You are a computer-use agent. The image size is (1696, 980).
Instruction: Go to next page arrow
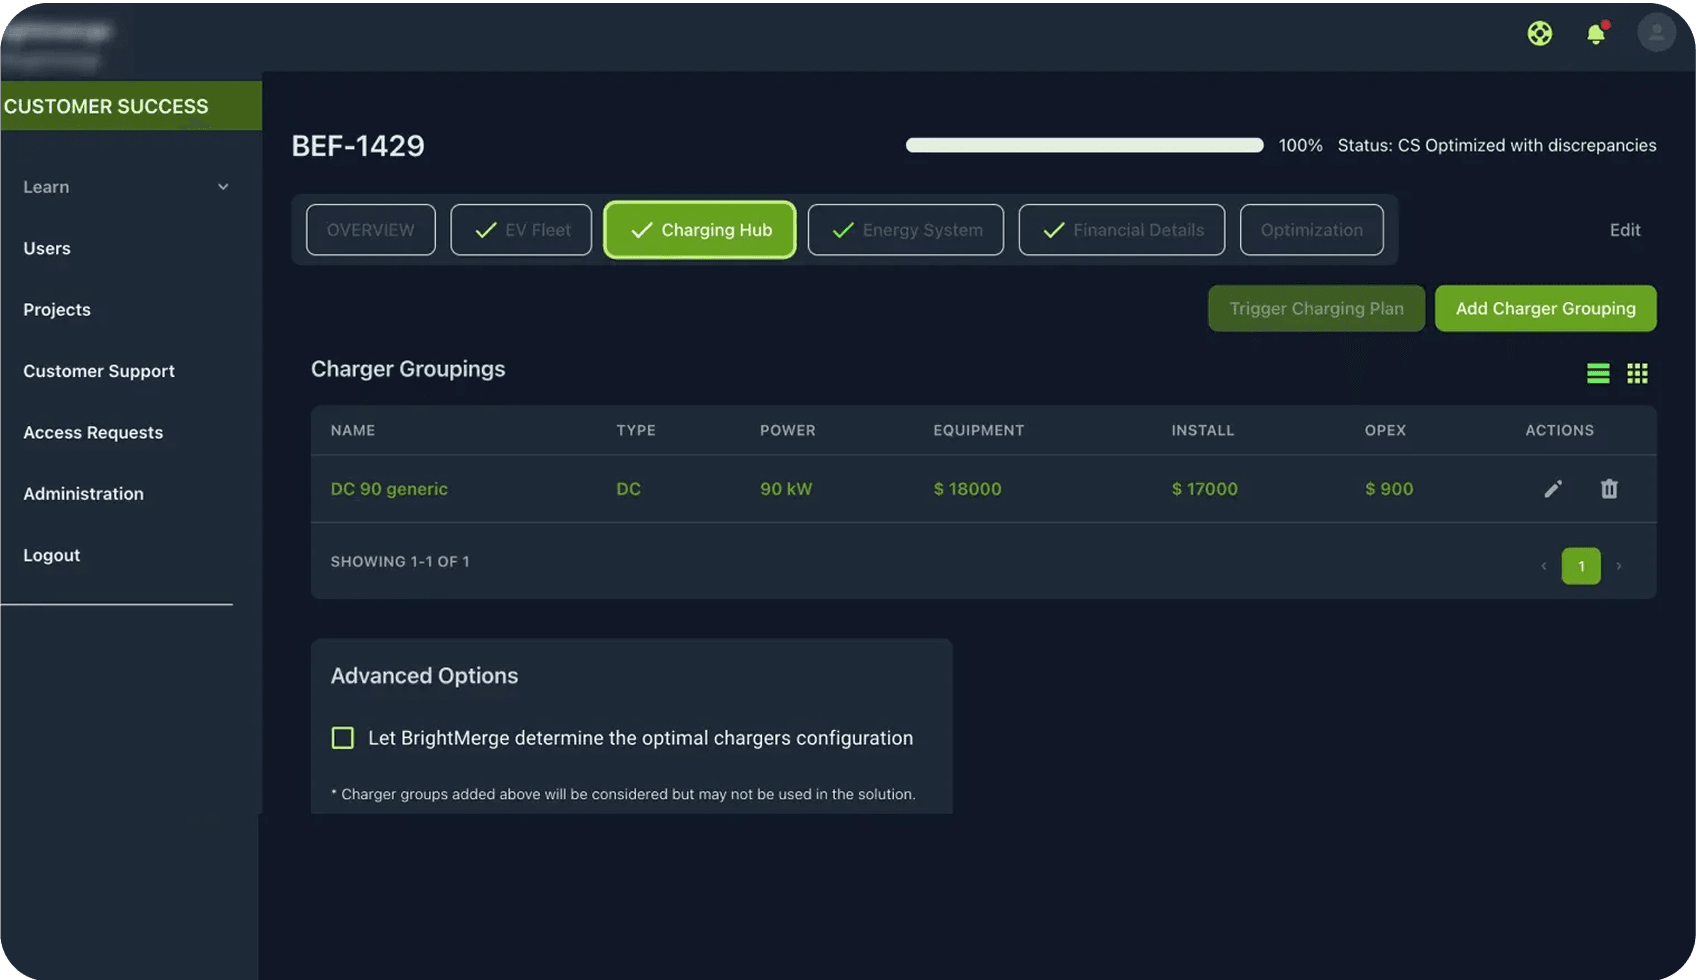pos(1619,566)
